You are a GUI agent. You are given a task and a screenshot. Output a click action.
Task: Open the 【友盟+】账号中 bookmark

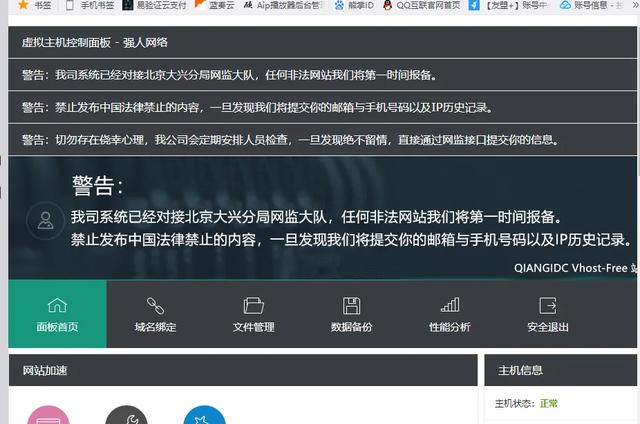pos(508,5)
